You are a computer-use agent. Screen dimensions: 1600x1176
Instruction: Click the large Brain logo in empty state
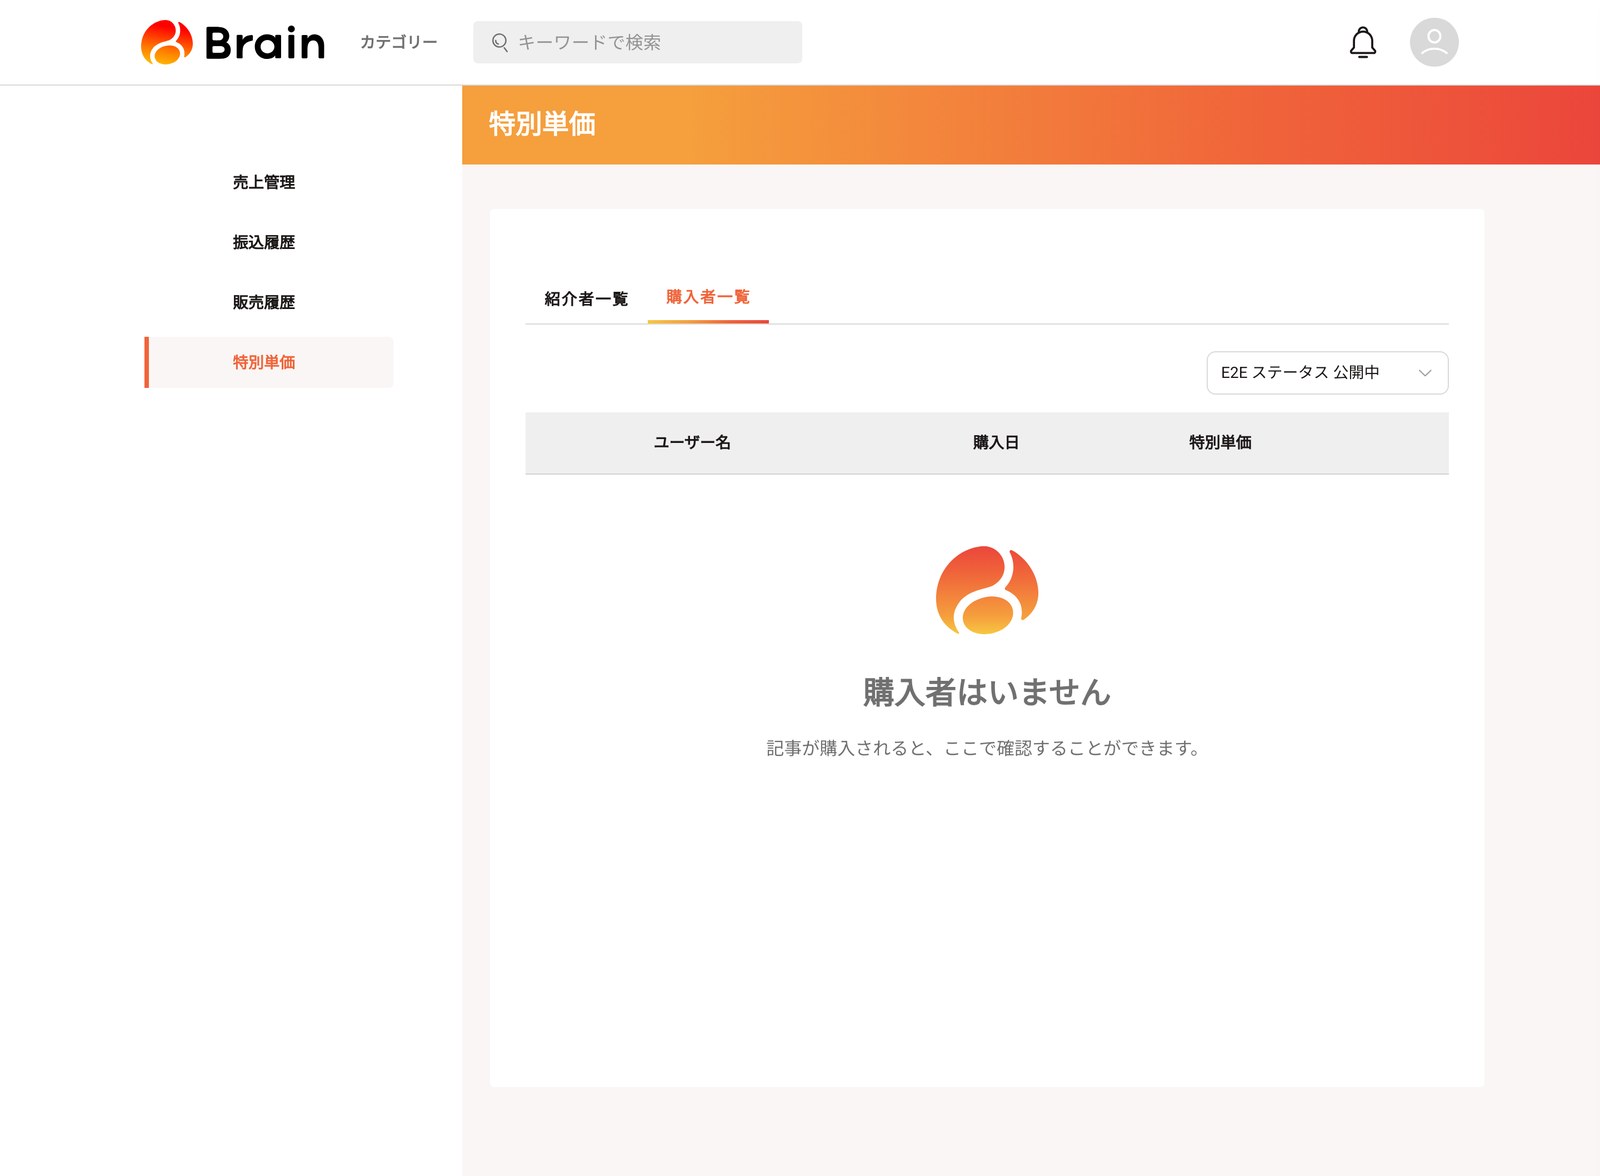tap(987, 590)
